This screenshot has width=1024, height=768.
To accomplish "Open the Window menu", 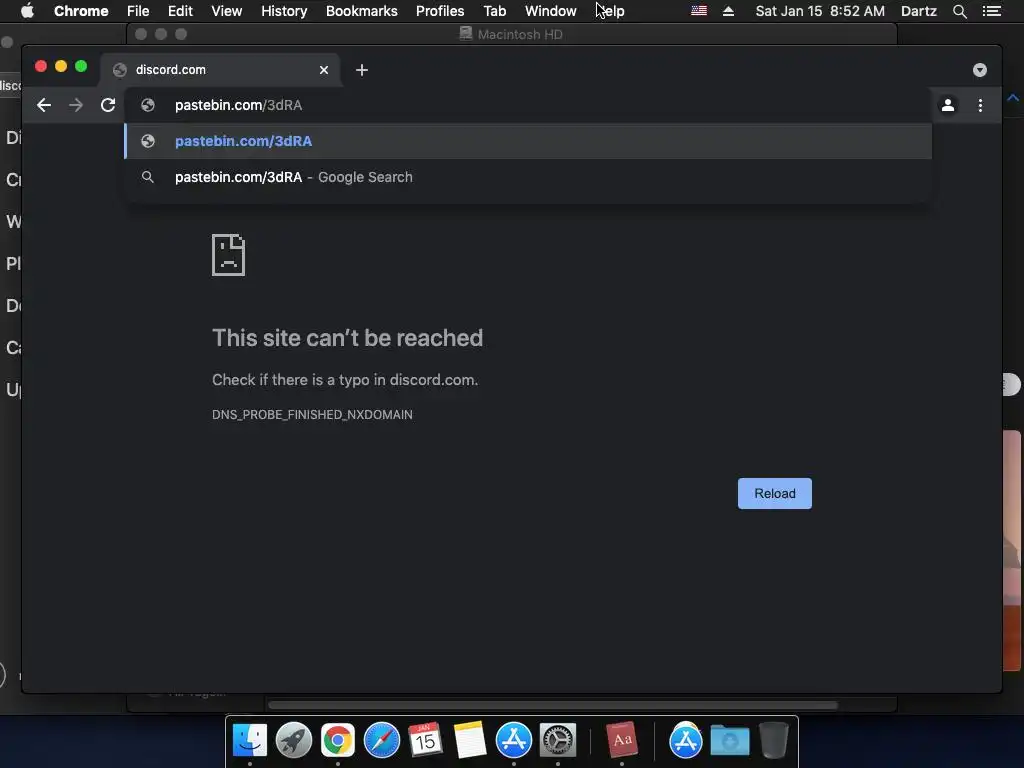I will pos(551,11).
